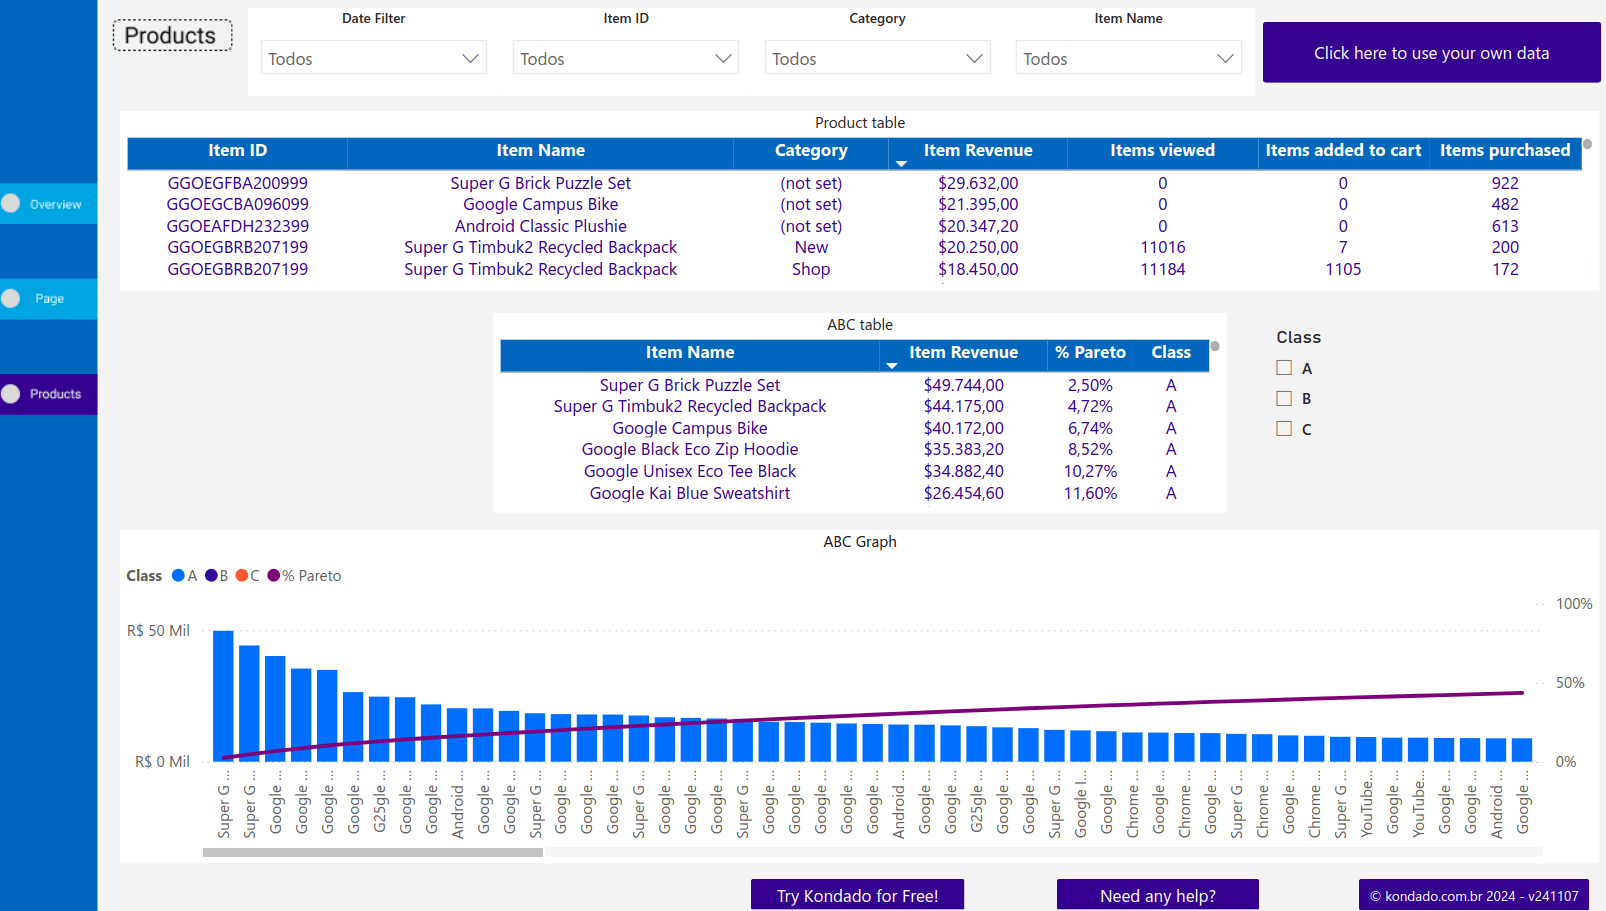The height and width of the screenshot is (911, 1606).
Task: Click the sort arrow on Item Revenue column
Action: coord(903,161)
